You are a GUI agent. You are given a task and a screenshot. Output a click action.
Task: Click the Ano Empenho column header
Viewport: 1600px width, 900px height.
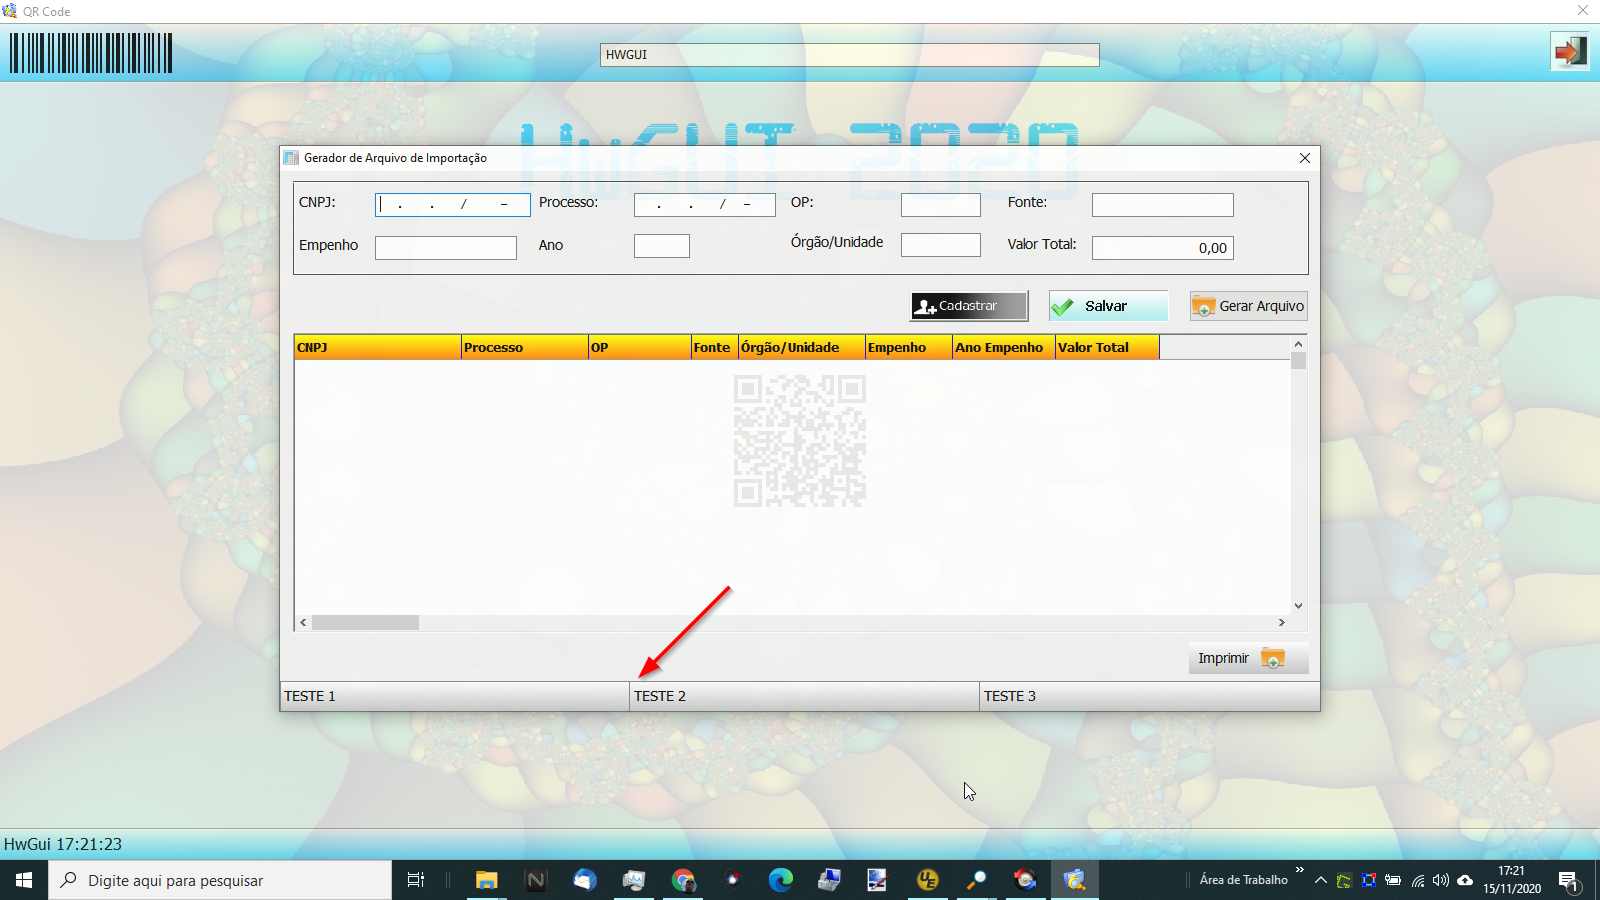(1004, 347)
